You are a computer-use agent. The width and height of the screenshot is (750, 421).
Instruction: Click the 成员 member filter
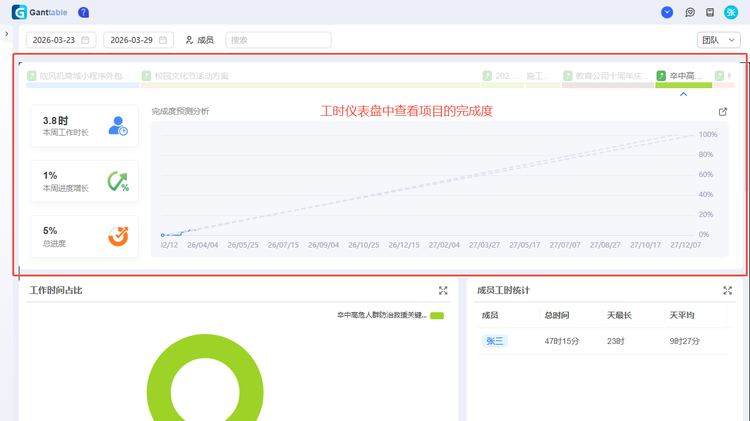[x=199, y=40]
